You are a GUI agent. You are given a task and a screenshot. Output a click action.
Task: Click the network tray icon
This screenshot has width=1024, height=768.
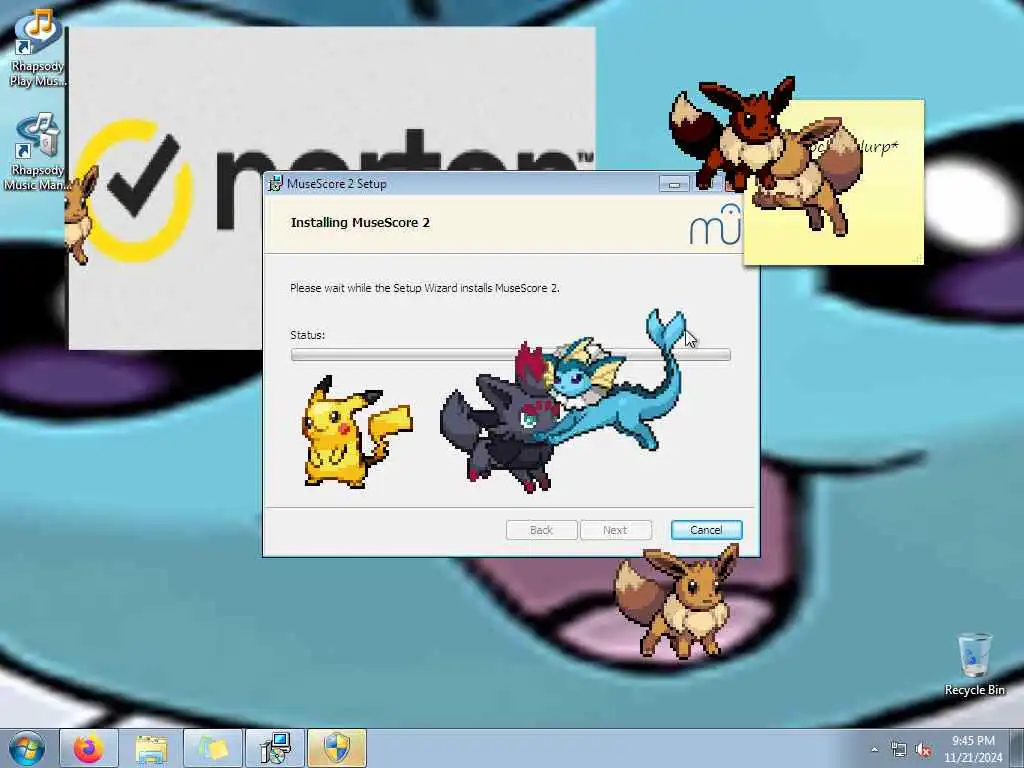899,750
